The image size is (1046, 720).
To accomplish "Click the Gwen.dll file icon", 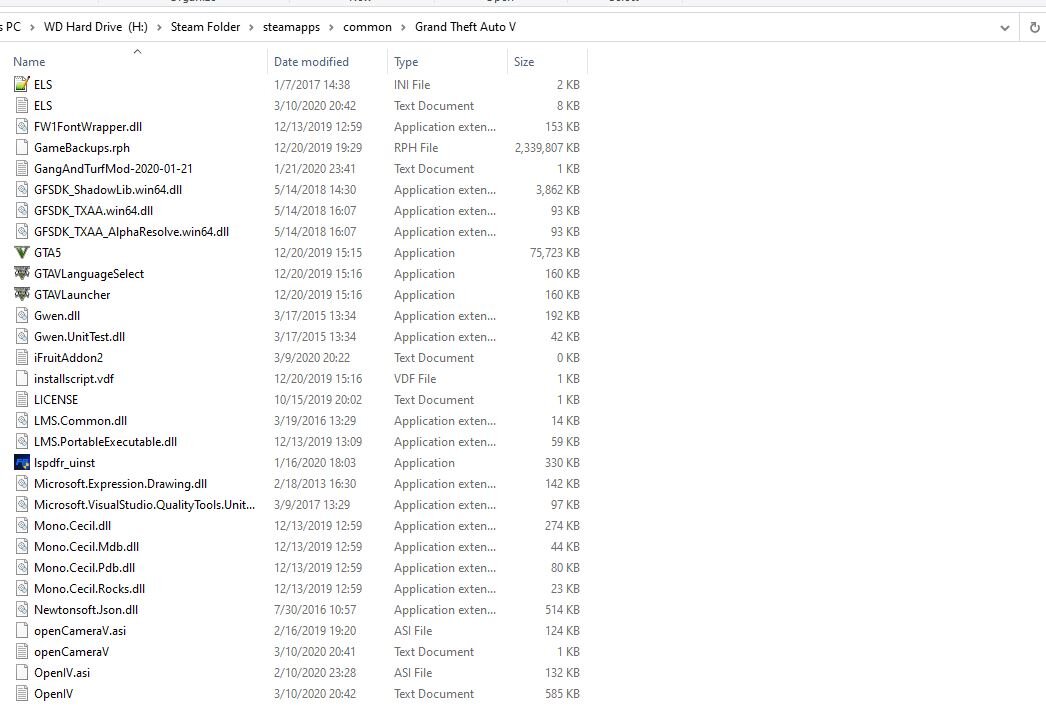I will (x=22, y=316).
